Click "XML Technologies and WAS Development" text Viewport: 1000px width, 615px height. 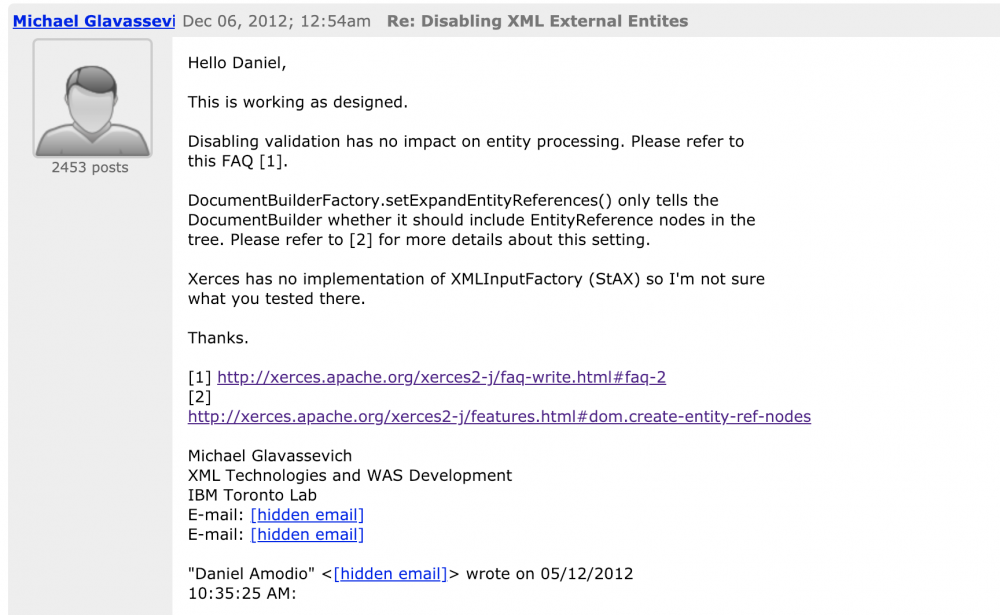coord(350,476)
